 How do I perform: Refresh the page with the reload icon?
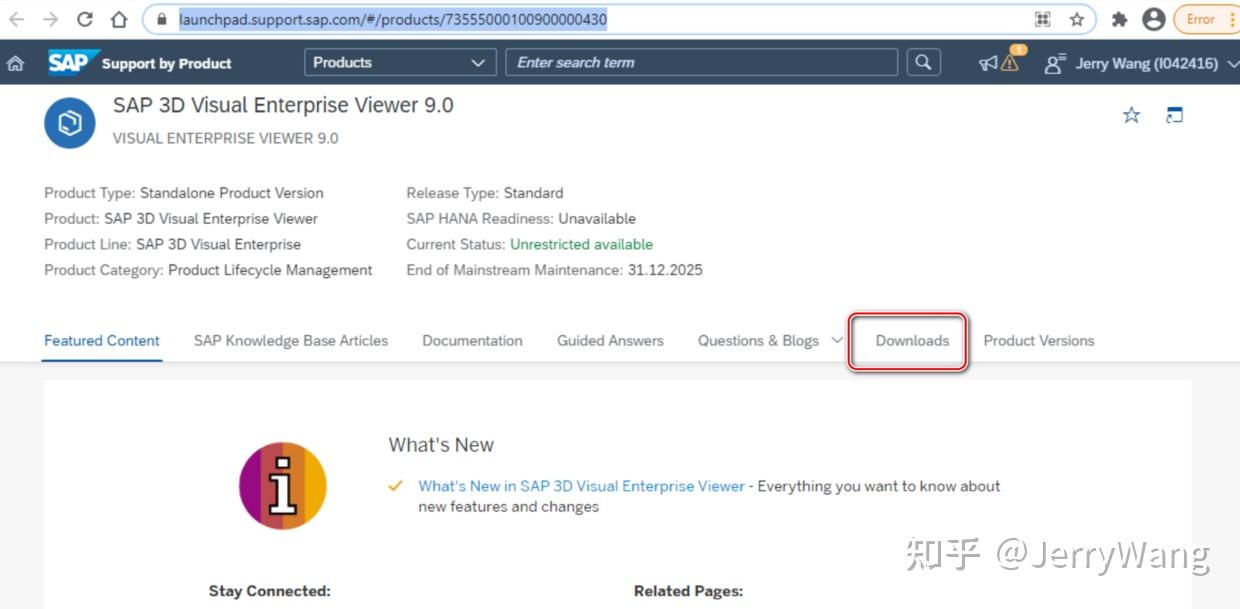coord(84,18)
